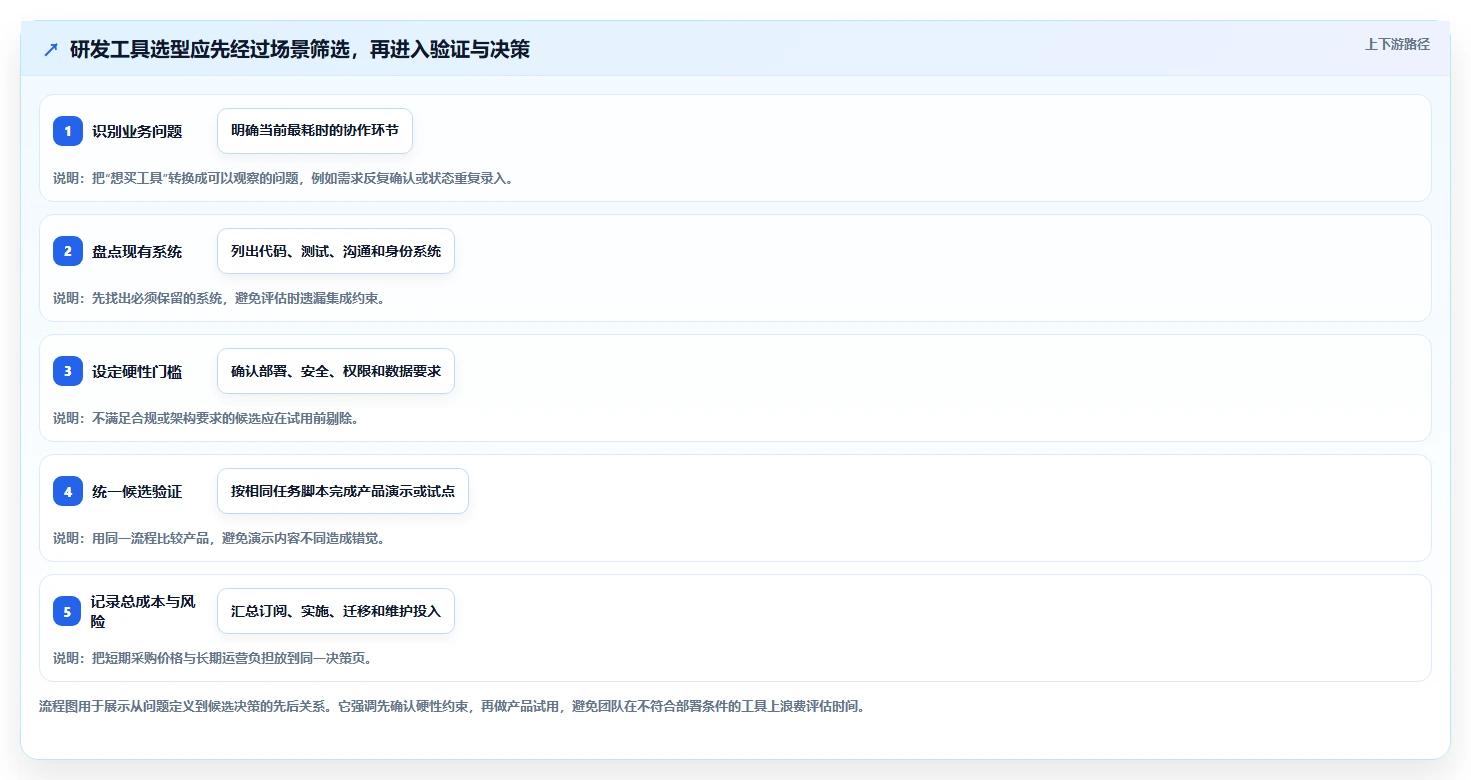Screen dimensions: 1471x780
Task: Click the step title 识别业务问题
Action: (137, 131)
